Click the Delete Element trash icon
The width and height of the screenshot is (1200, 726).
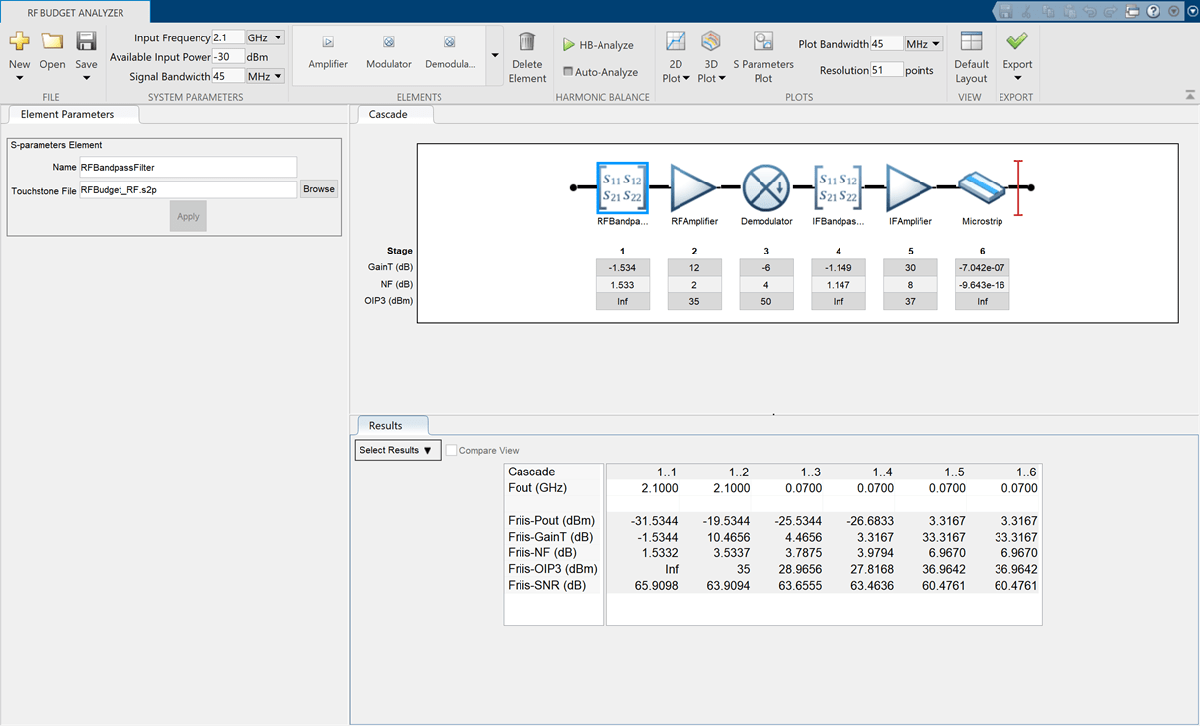(x=527, y=42)
